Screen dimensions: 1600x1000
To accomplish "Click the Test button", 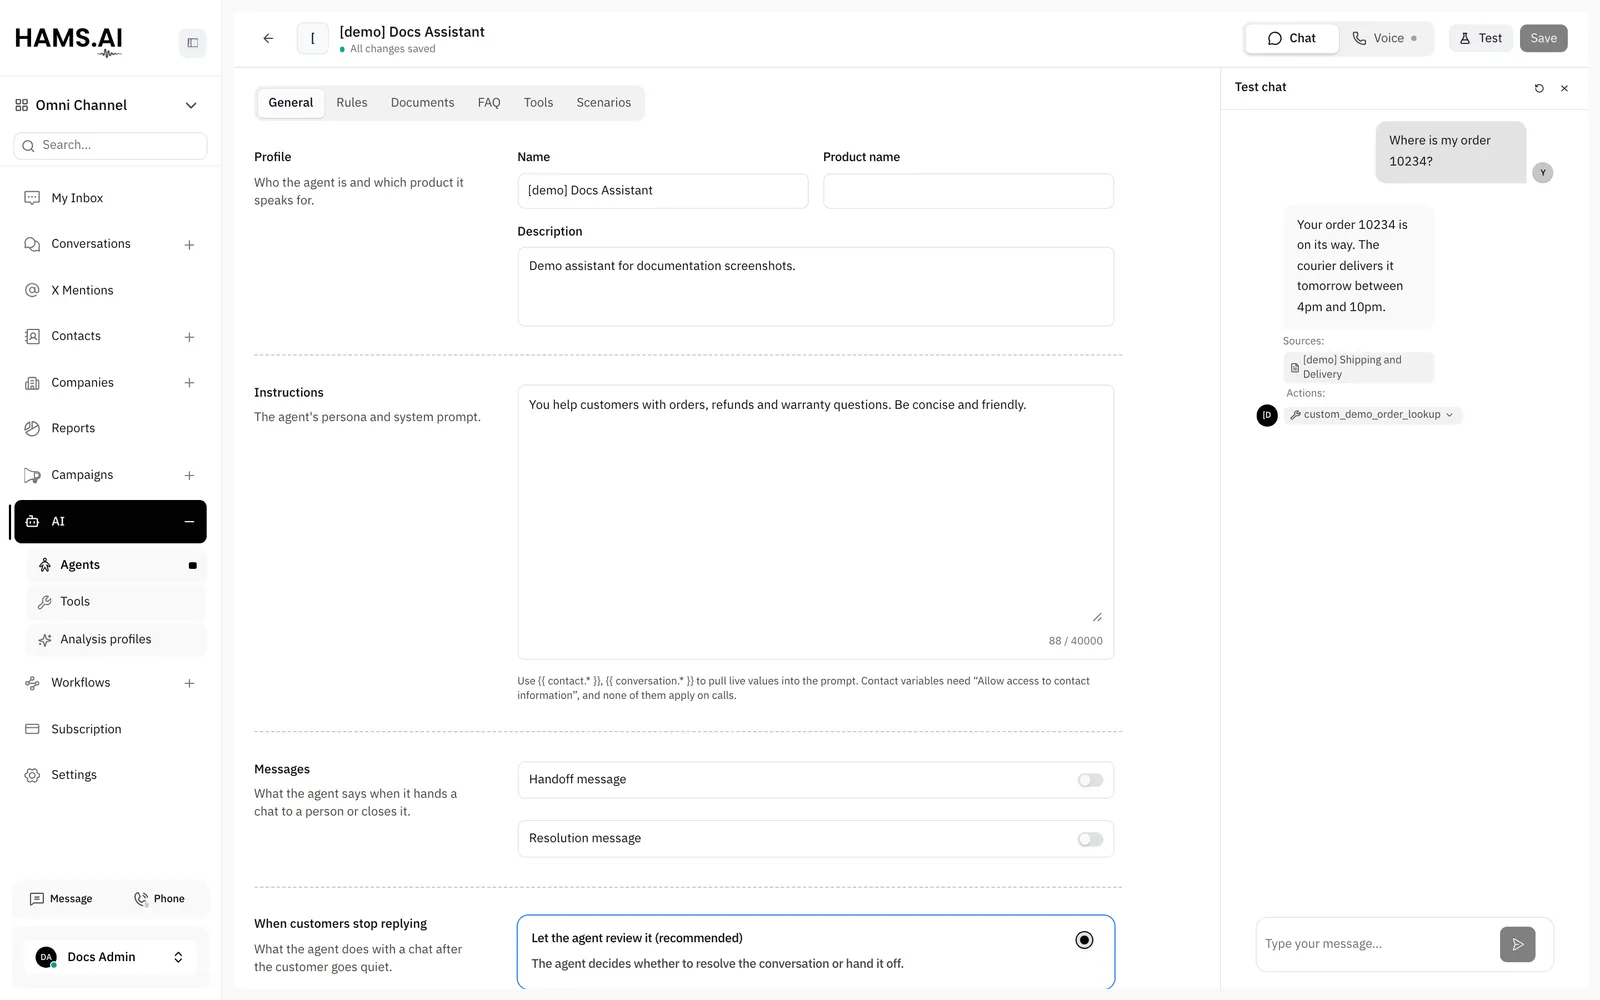I will (1481, 38).
